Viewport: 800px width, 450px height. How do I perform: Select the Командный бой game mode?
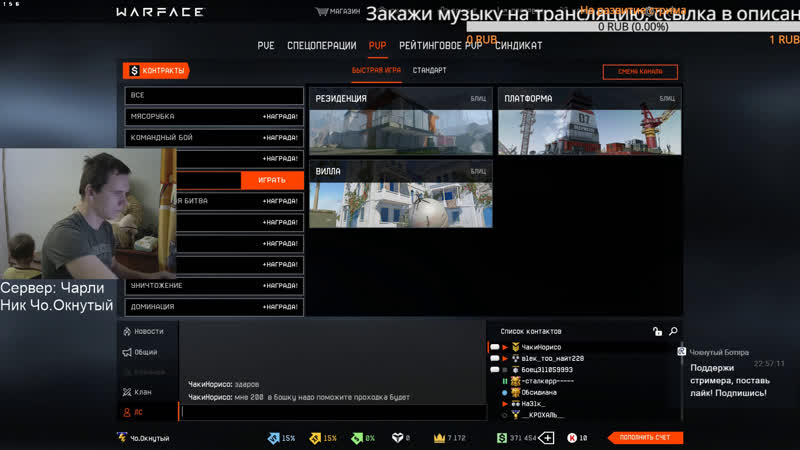(214, 138)
